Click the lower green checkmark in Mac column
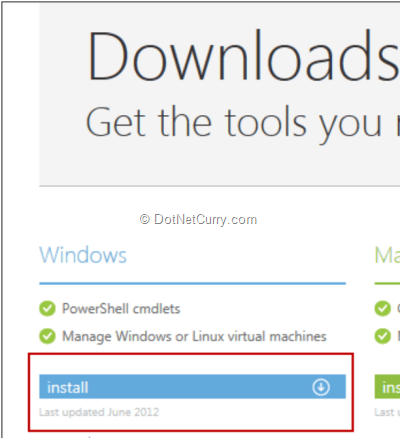Viewport: 400px width, 438px height. (383, 336)
